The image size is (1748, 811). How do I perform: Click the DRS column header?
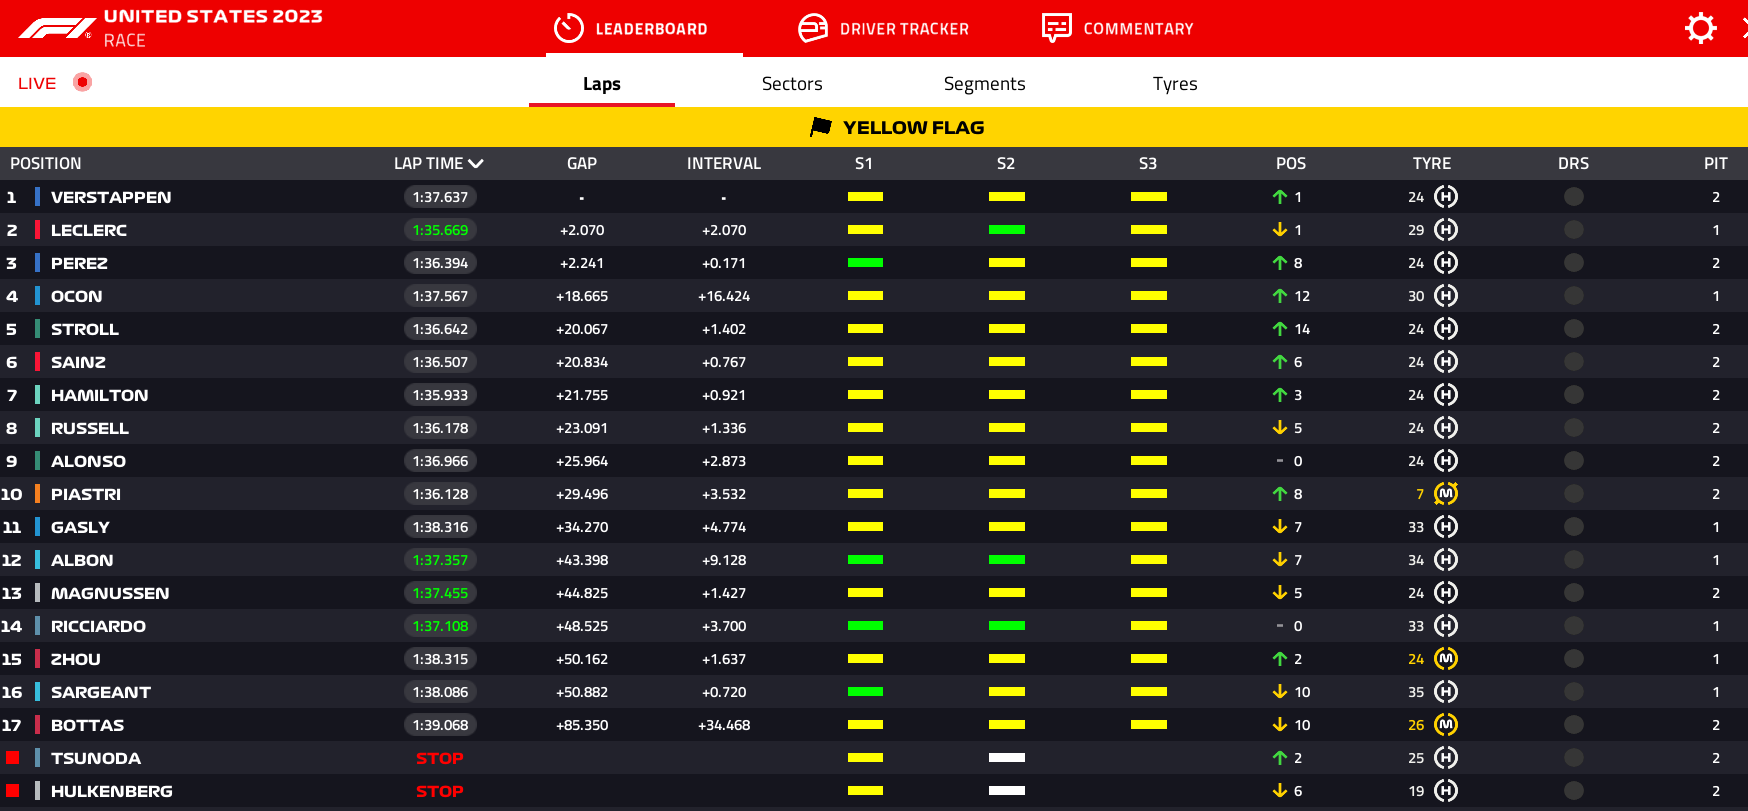pyautogui.click(x=1574, y=164)
